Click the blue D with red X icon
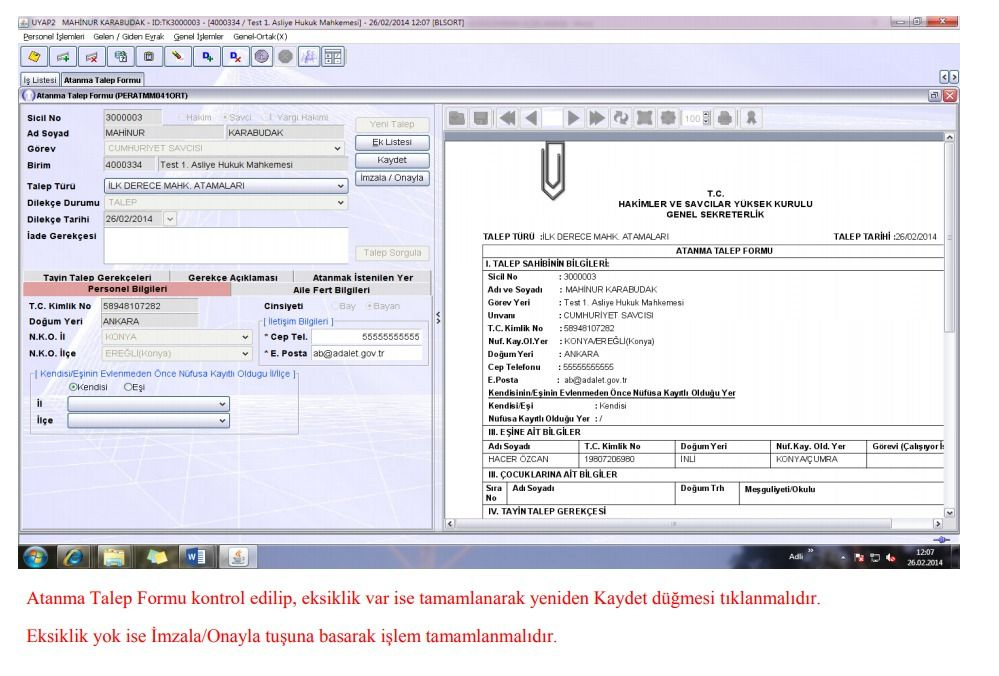Screen dimensions: 999x676 [x=236, y=57]
